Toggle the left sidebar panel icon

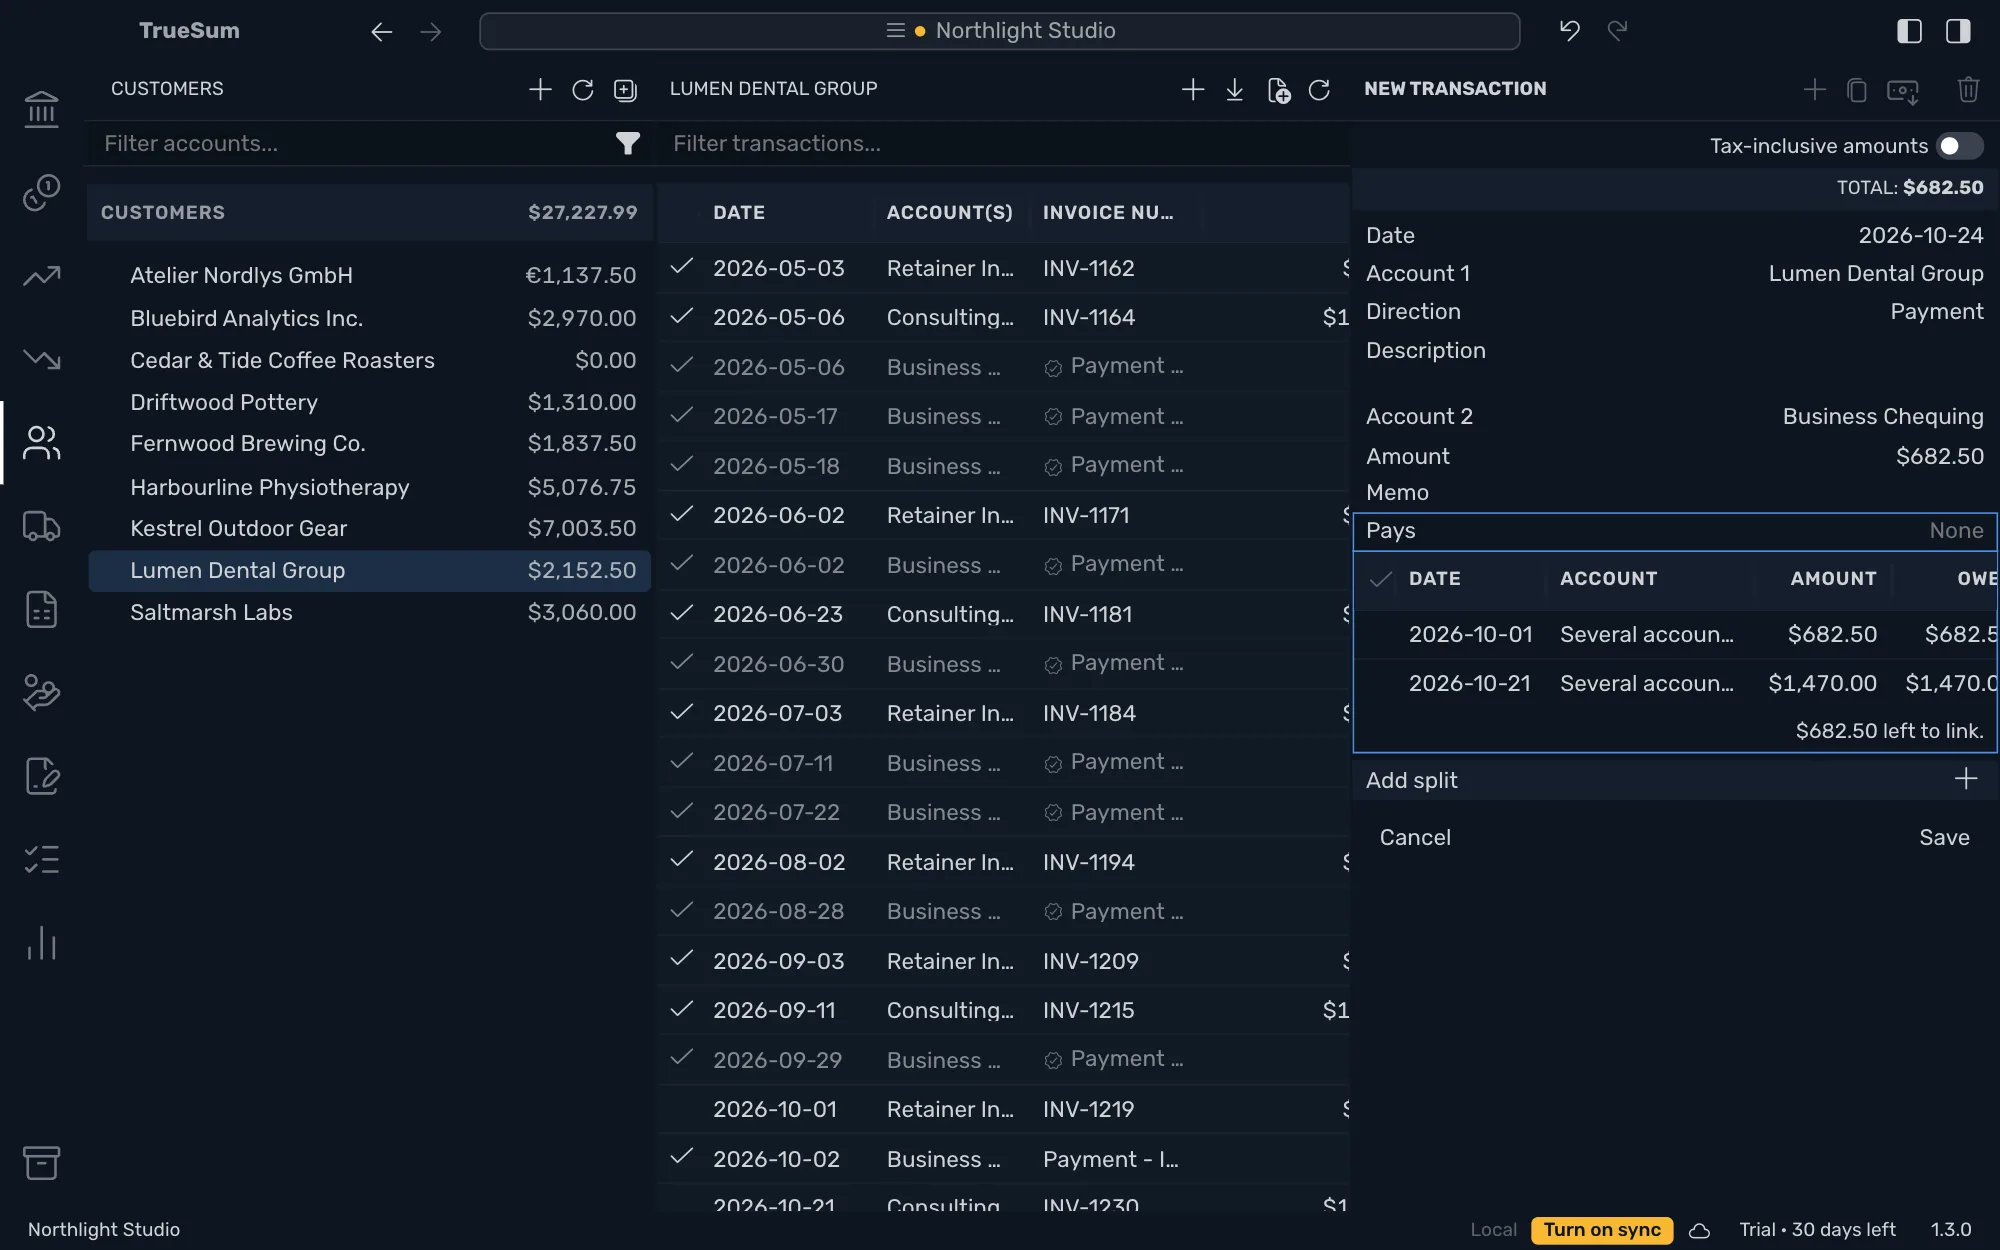[x=1909, y=31]
